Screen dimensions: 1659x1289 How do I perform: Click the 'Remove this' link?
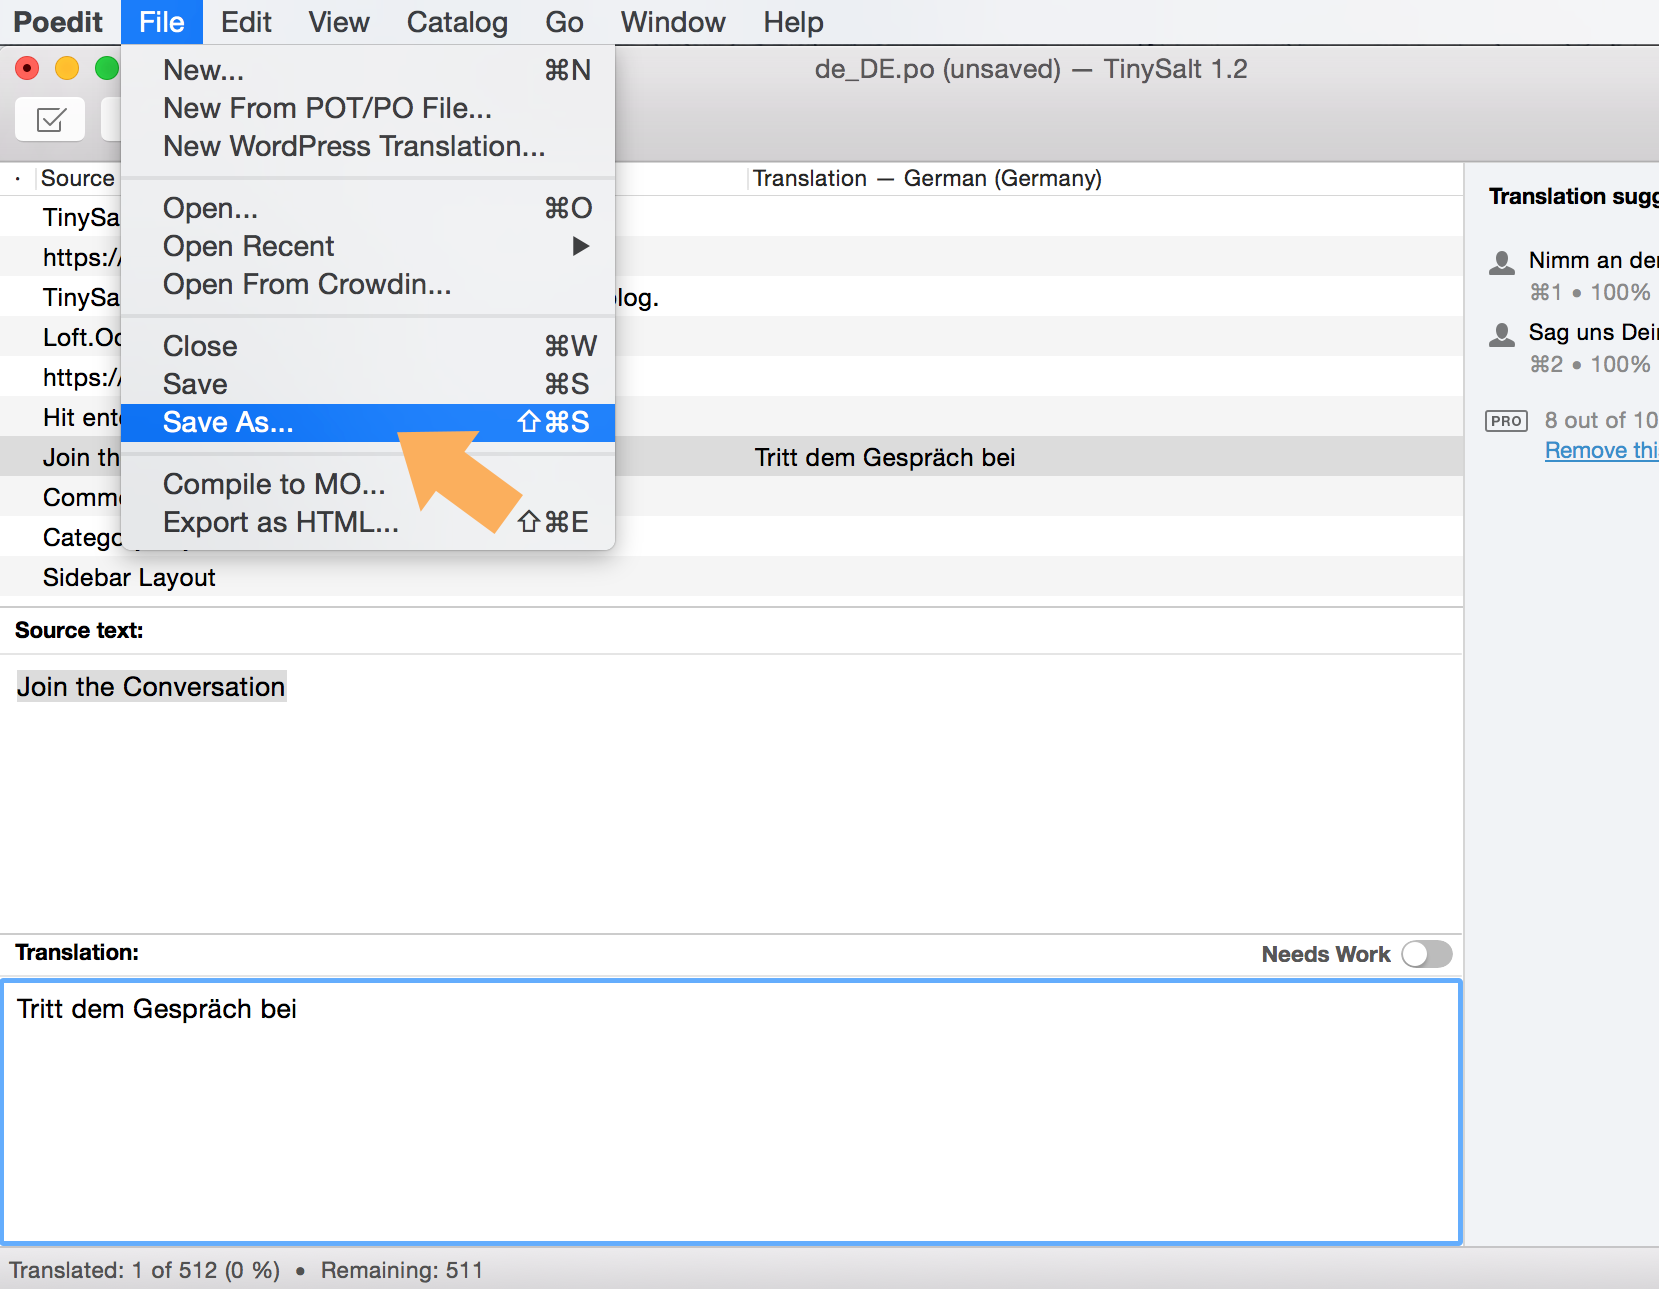[x=1600, y=450]
